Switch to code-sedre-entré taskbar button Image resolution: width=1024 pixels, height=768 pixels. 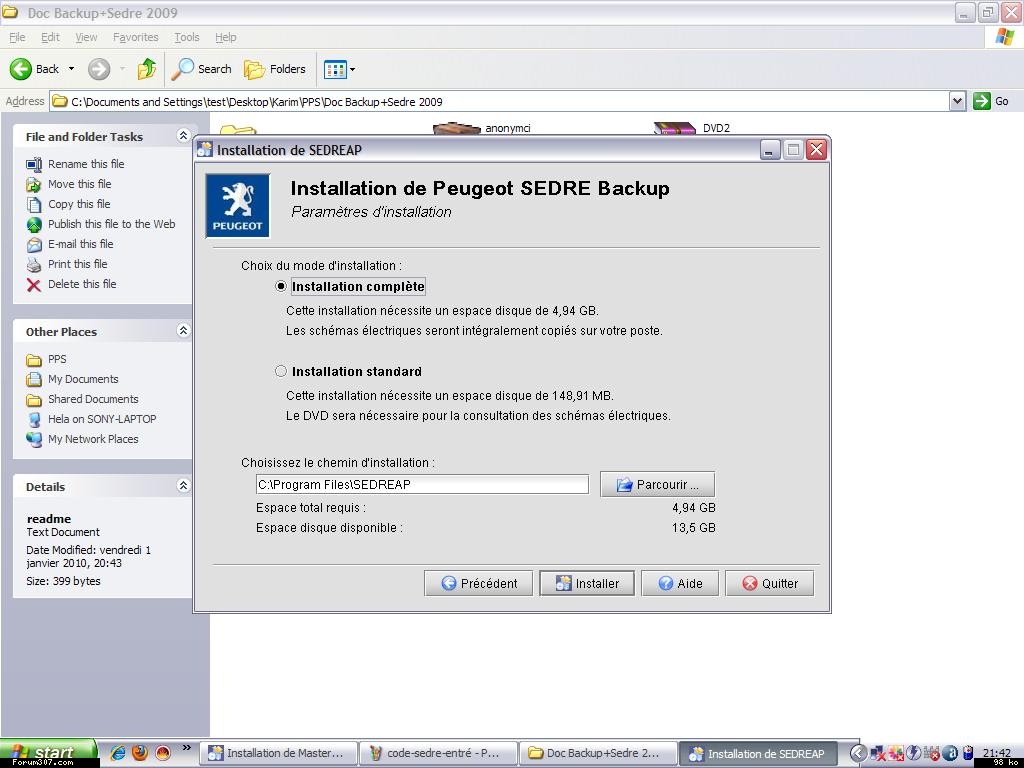[x=438, y=753]
